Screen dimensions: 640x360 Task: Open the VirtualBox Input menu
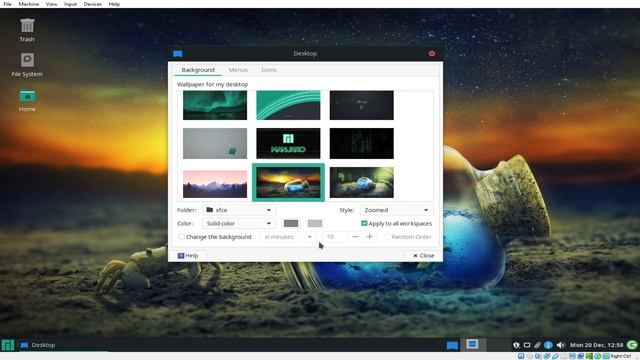[70, 4]
